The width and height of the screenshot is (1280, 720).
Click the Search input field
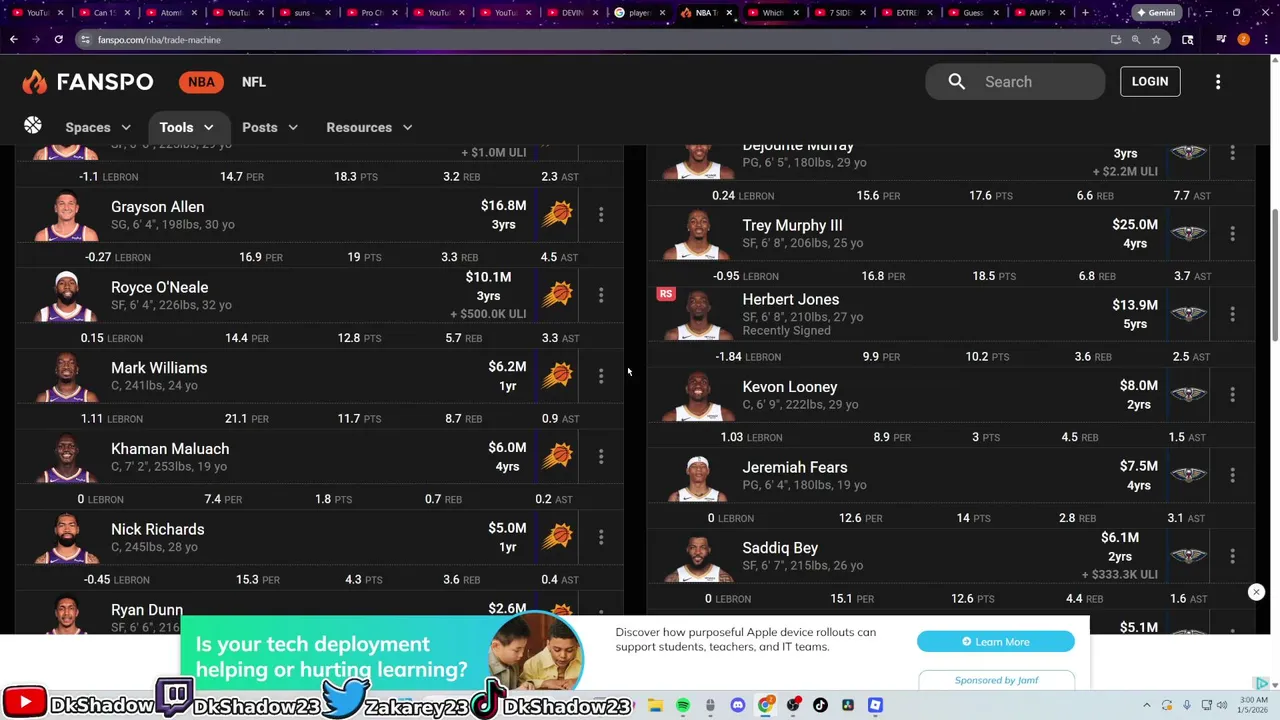[1015, 82]
